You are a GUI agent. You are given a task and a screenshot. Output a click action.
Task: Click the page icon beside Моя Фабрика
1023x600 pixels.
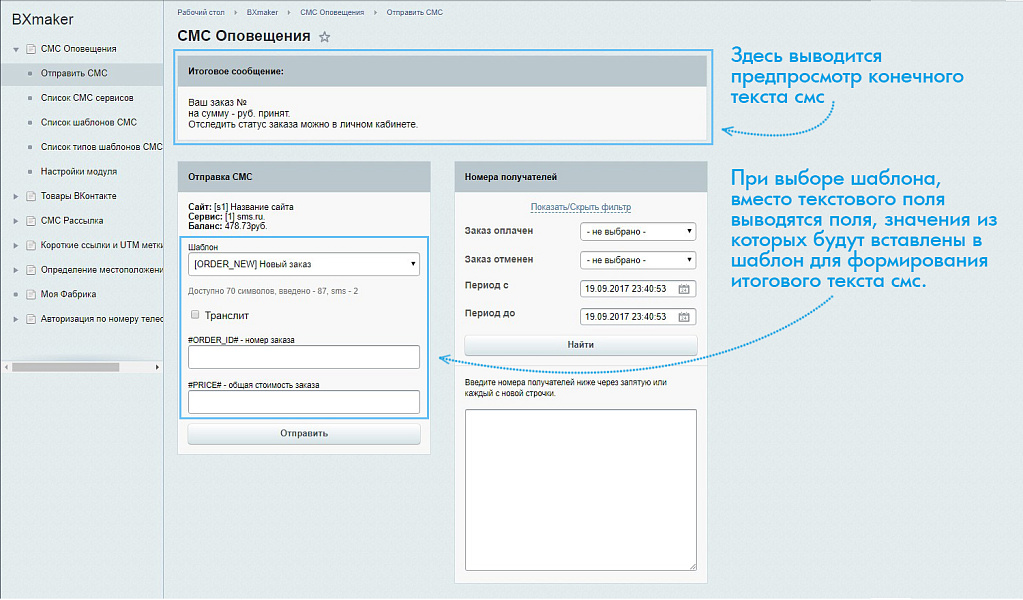[31, 295]
